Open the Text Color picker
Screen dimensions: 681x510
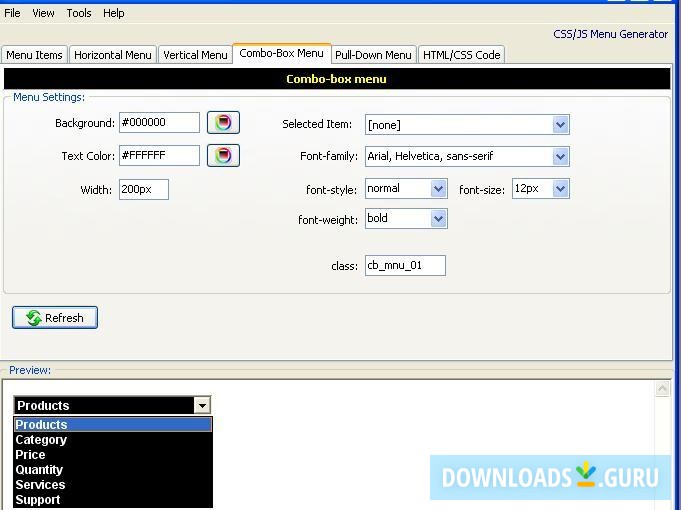[223, 156]
